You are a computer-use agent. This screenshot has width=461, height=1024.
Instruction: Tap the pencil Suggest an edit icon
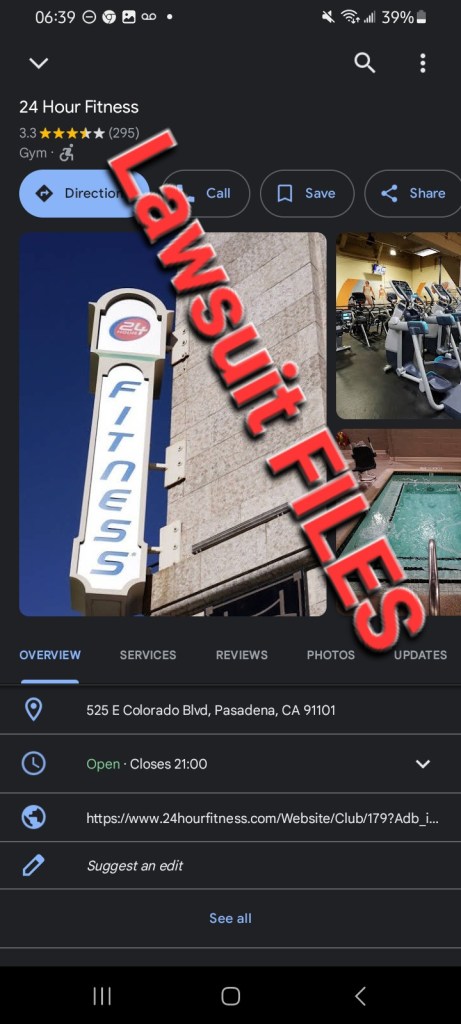tap(33, 866)
